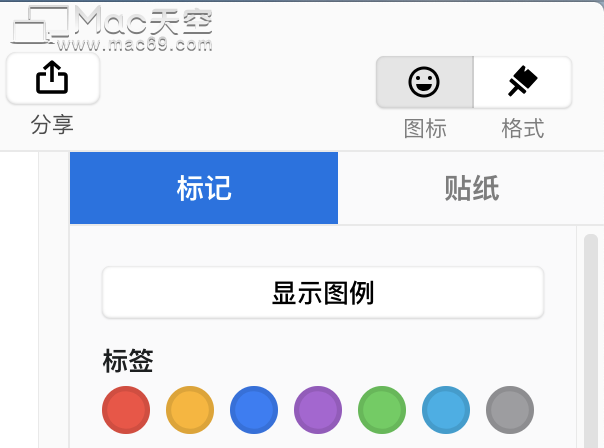Click the 图标 toolbar label

425,128
